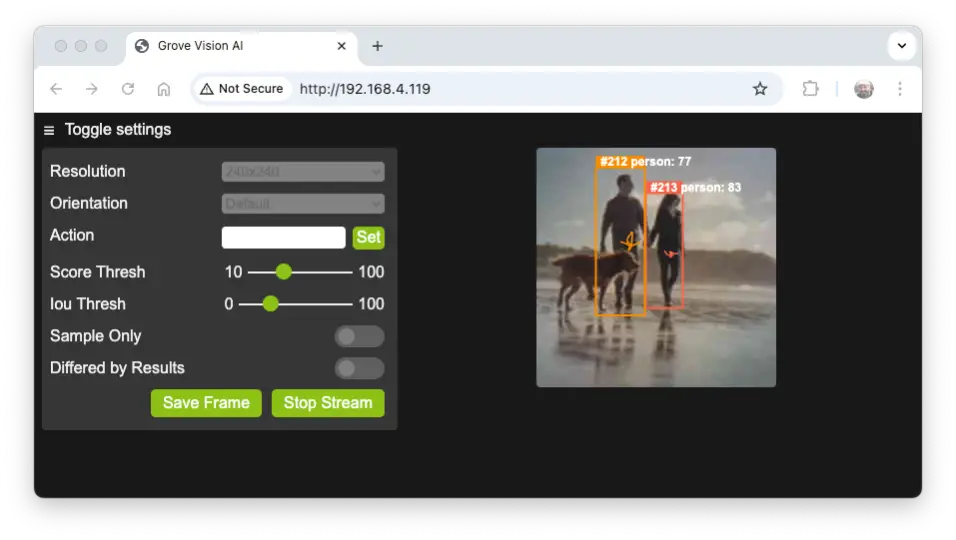Click the Stop Stream button
The image size is (956, 540).
(328, 403)
